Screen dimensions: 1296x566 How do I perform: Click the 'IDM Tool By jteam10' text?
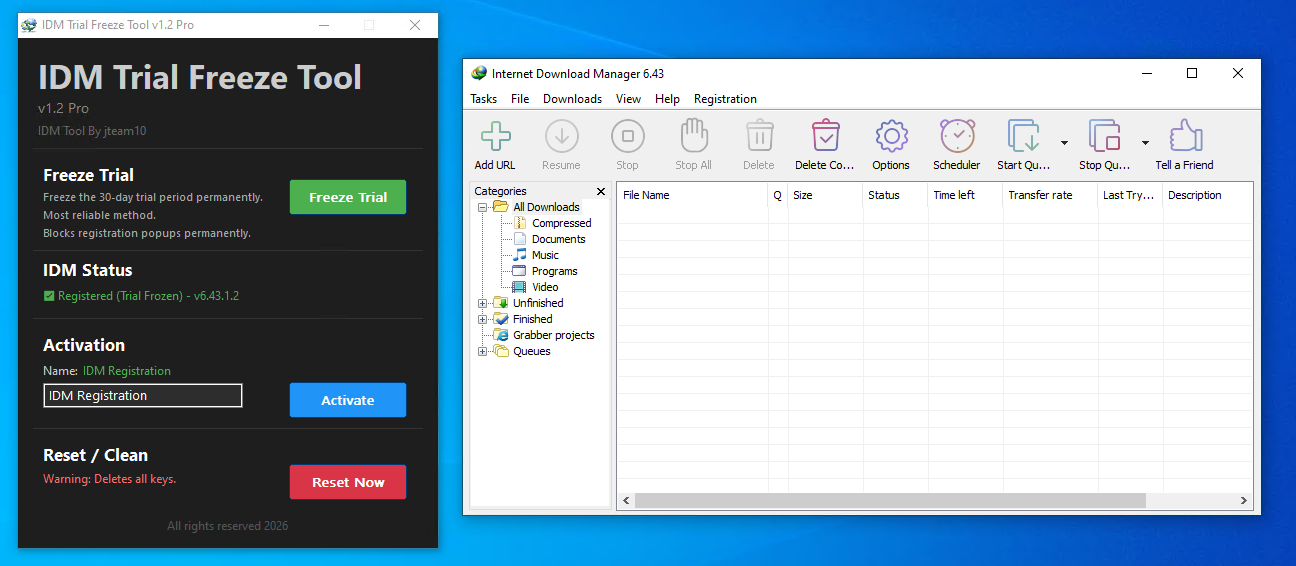[x=92, y=131]
